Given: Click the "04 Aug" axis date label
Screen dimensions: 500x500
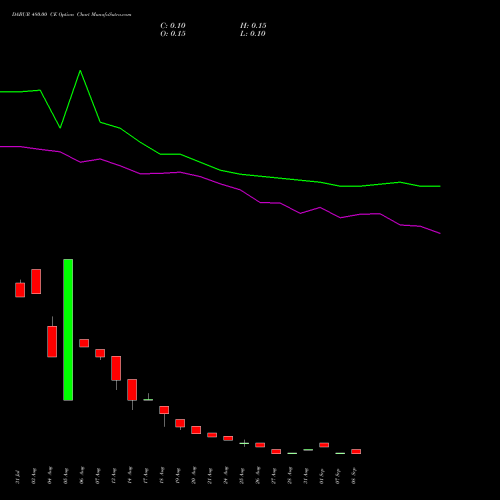Looking at the screenshot, I should tap(50, 475).
